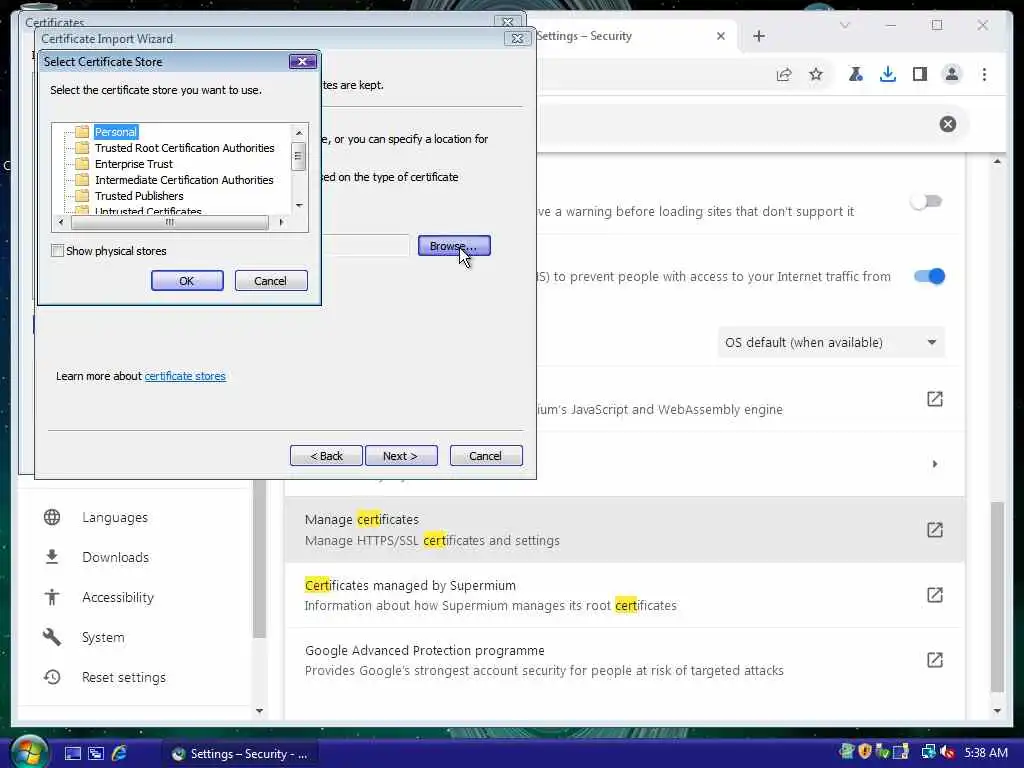
Task: Click Show desktop quick launch icon
Action: coord(72,754)
